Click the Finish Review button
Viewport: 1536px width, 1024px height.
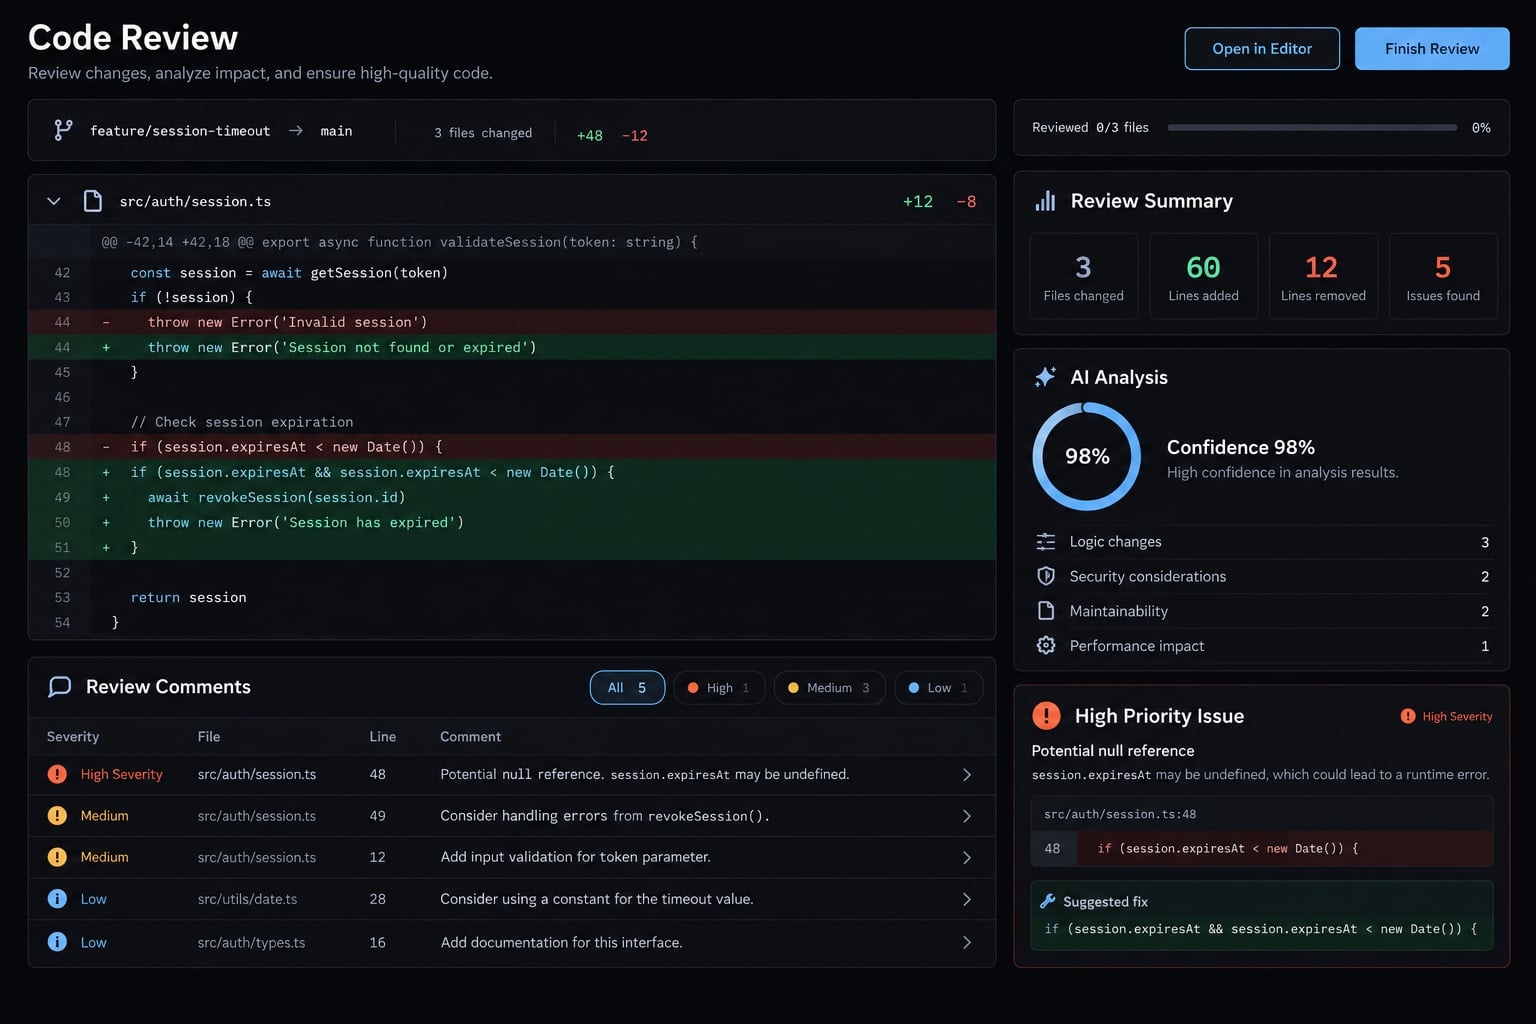1432,49
